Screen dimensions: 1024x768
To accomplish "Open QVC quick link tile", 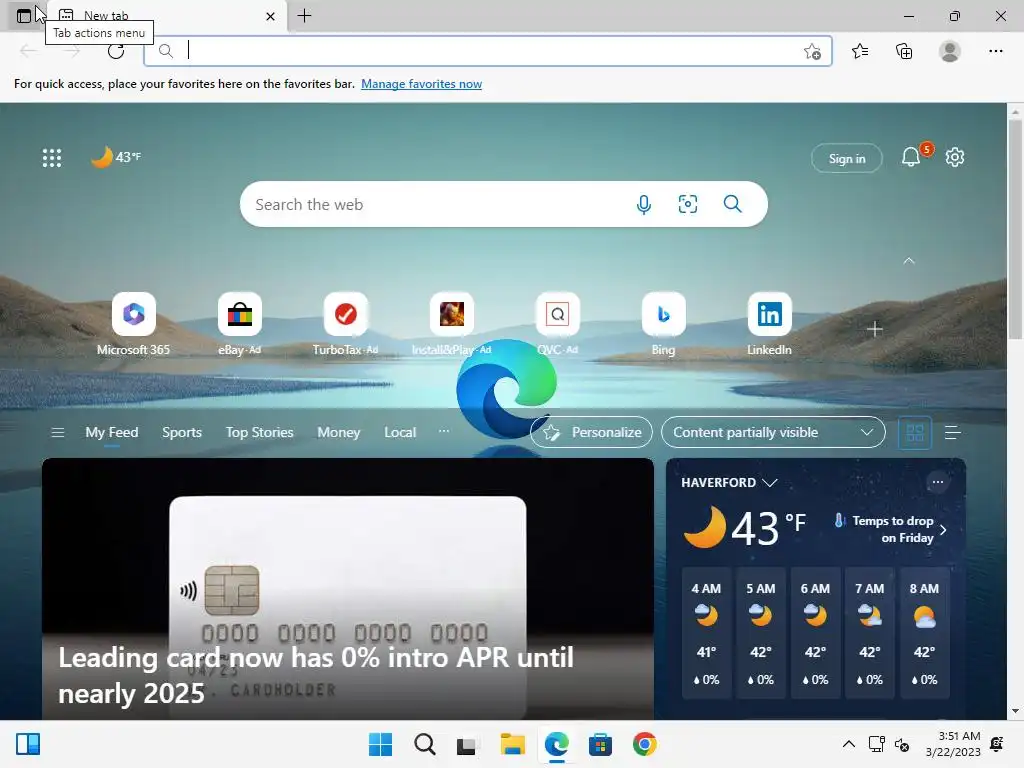I will [x=557, y=323].
